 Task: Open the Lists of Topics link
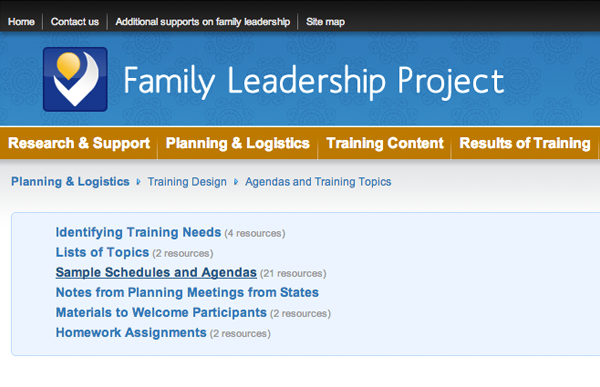point(102,252)
